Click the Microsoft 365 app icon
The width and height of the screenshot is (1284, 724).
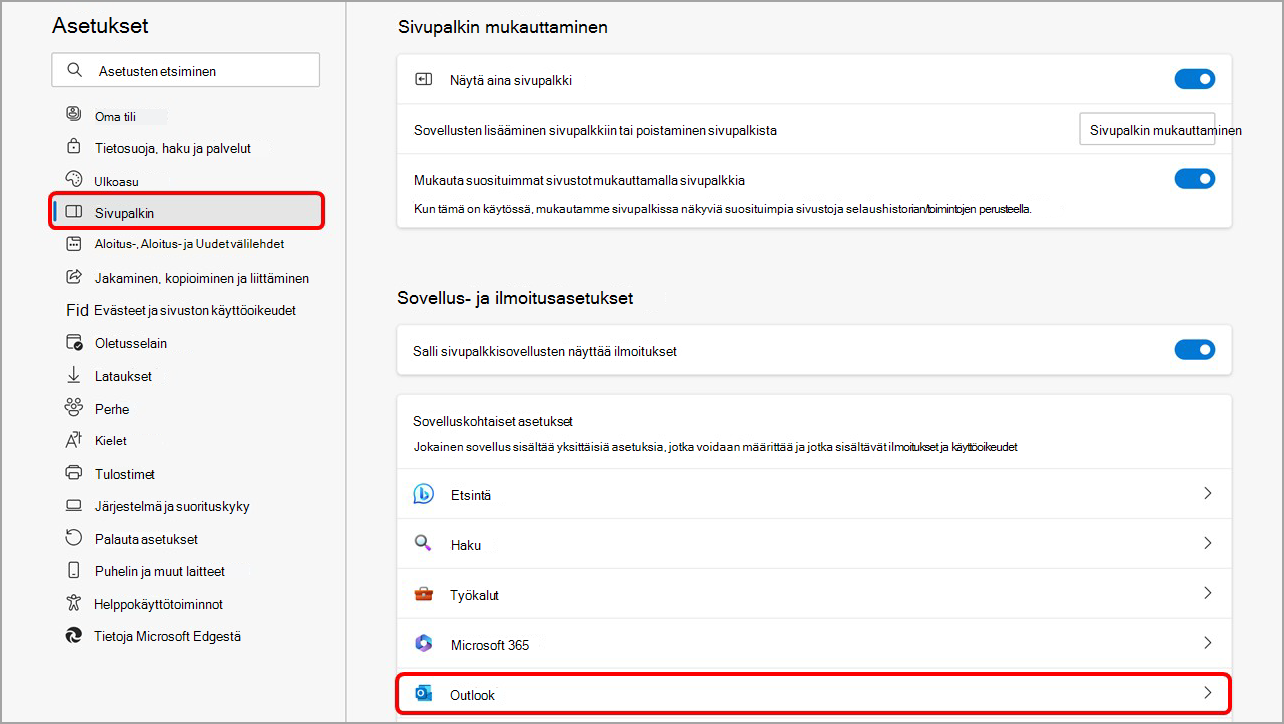[x=423, y=644]
